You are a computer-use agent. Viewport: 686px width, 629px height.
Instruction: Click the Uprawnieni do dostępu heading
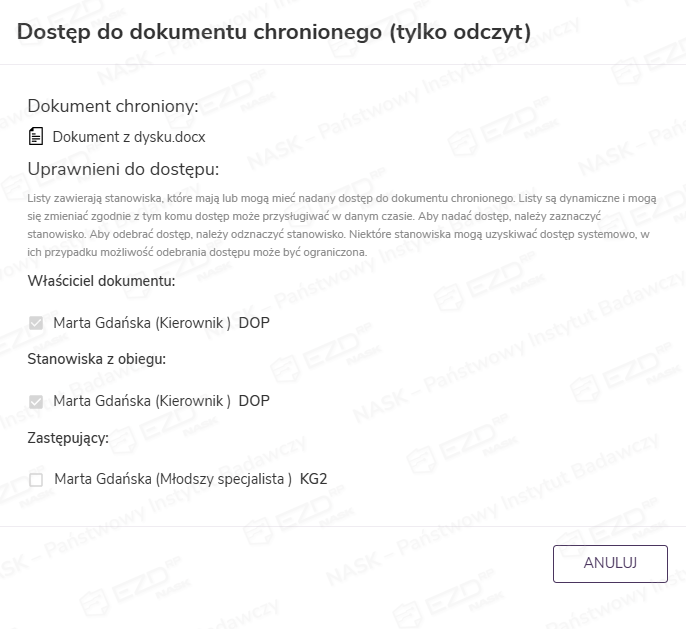[x=123, y=168]
